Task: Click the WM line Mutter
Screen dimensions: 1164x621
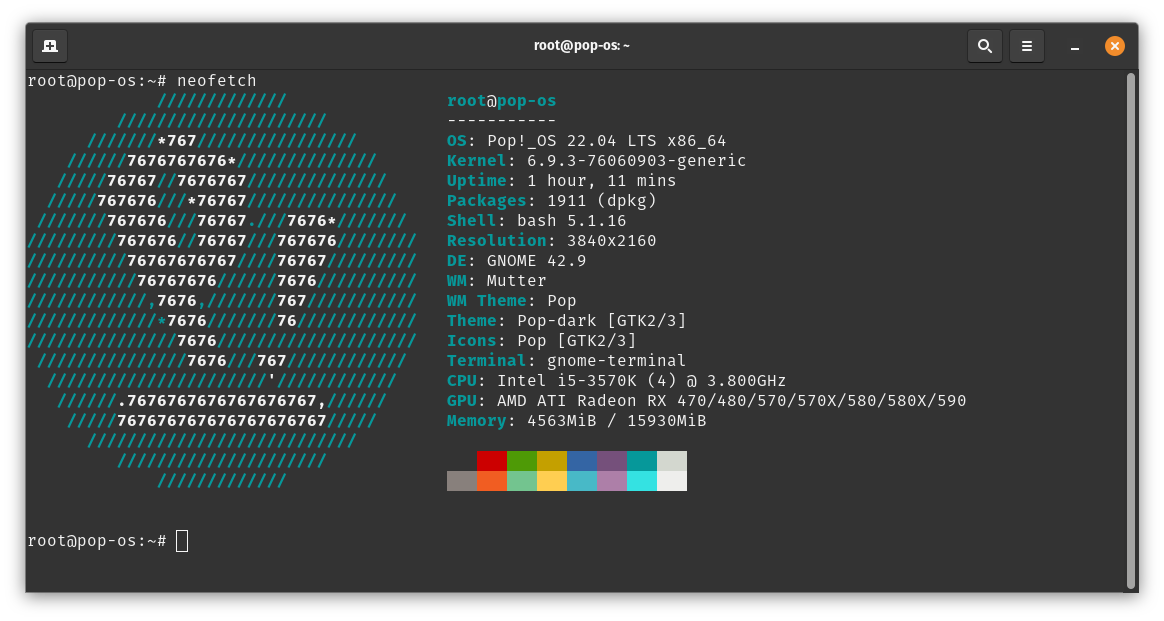Action: pos(497,281)
